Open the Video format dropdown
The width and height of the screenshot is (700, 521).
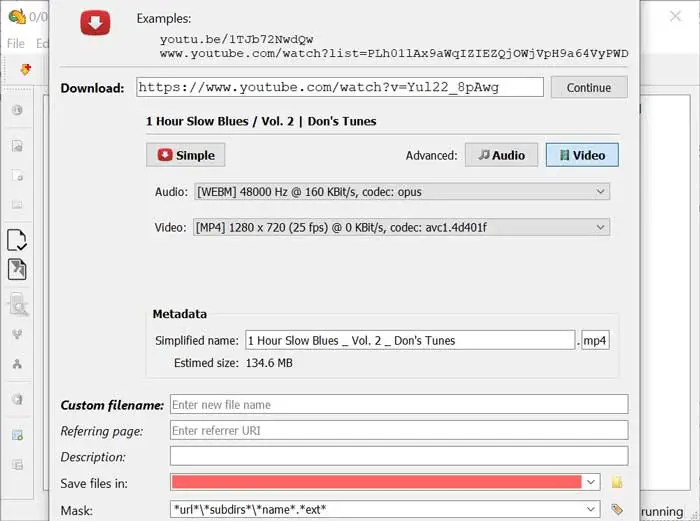tap(401, 227)
